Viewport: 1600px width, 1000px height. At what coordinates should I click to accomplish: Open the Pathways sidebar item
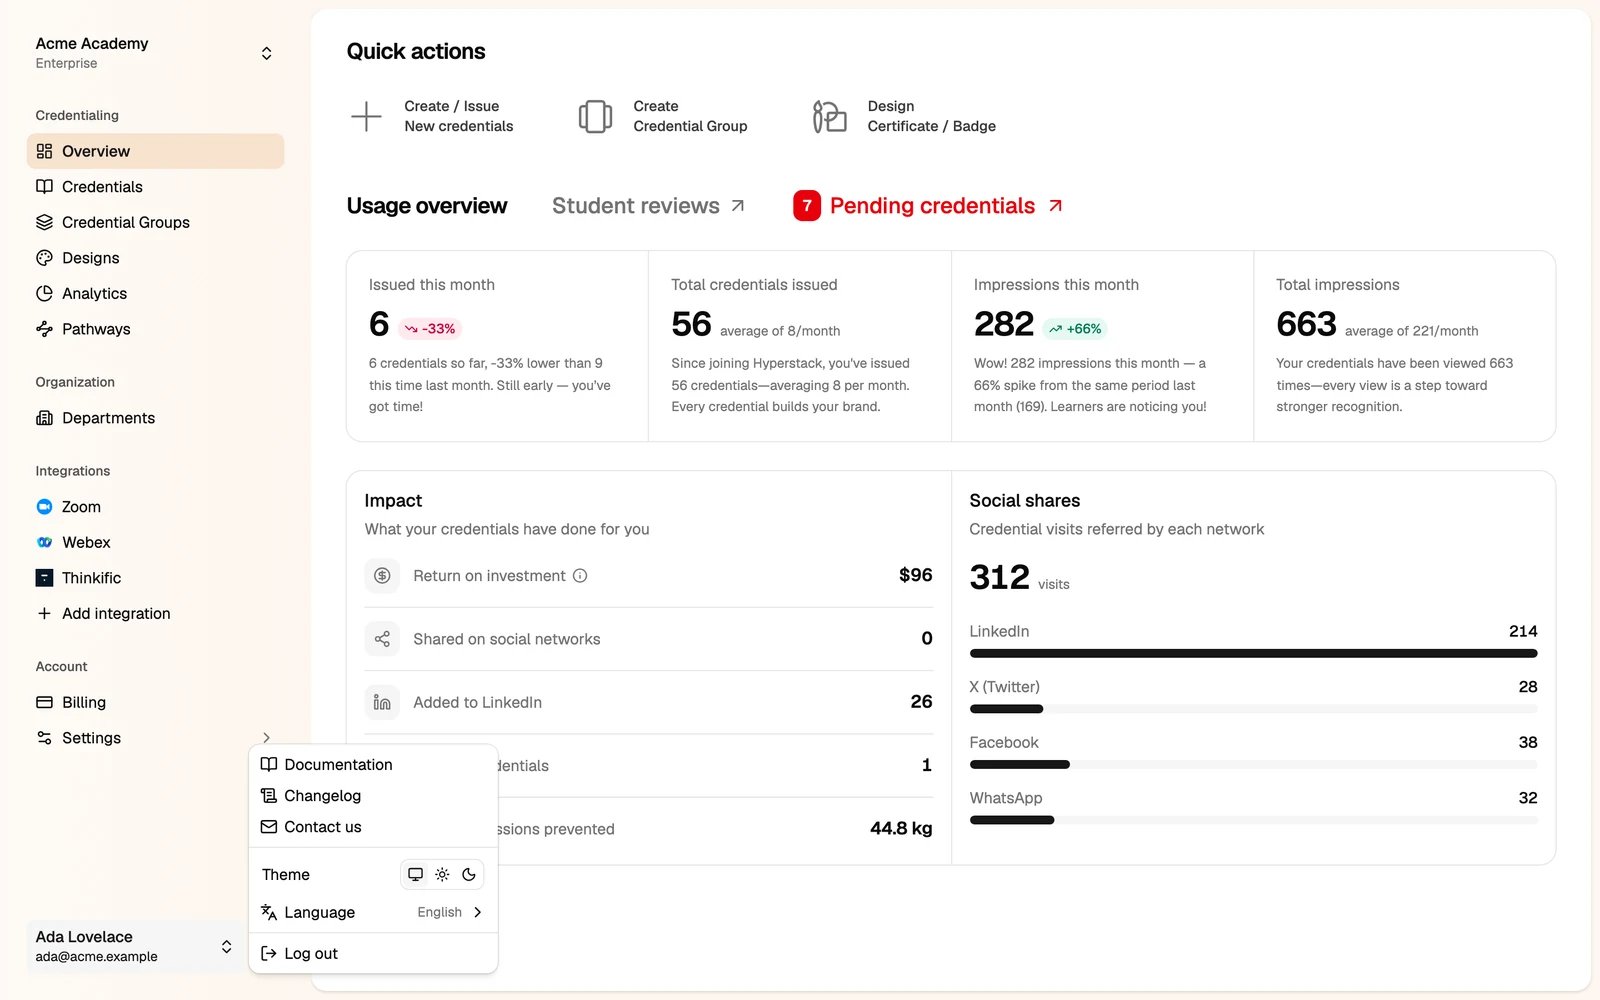click(x=155, y=329)
